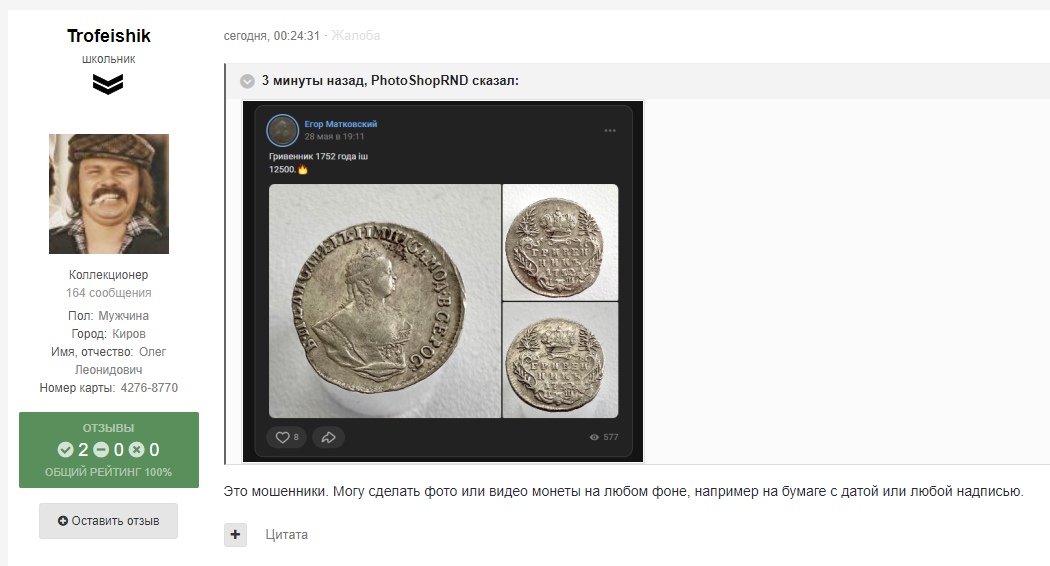Click the Егор Матковский author name

[x=340, y=124]
